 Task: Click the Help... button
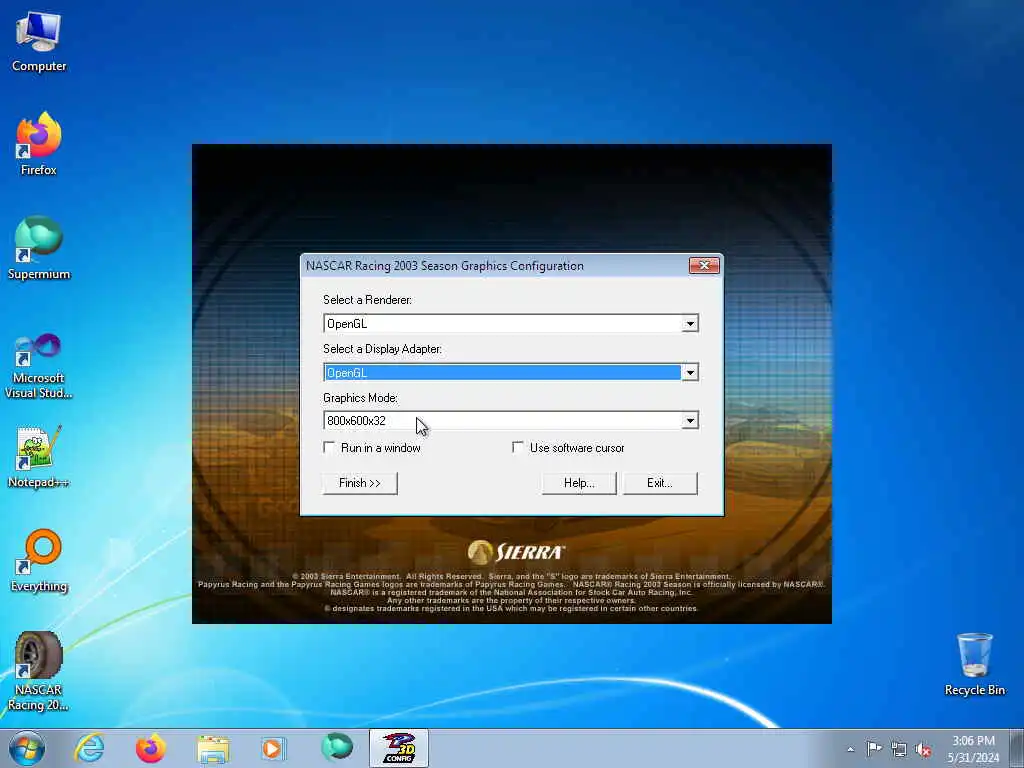click(x=579, y=483)
